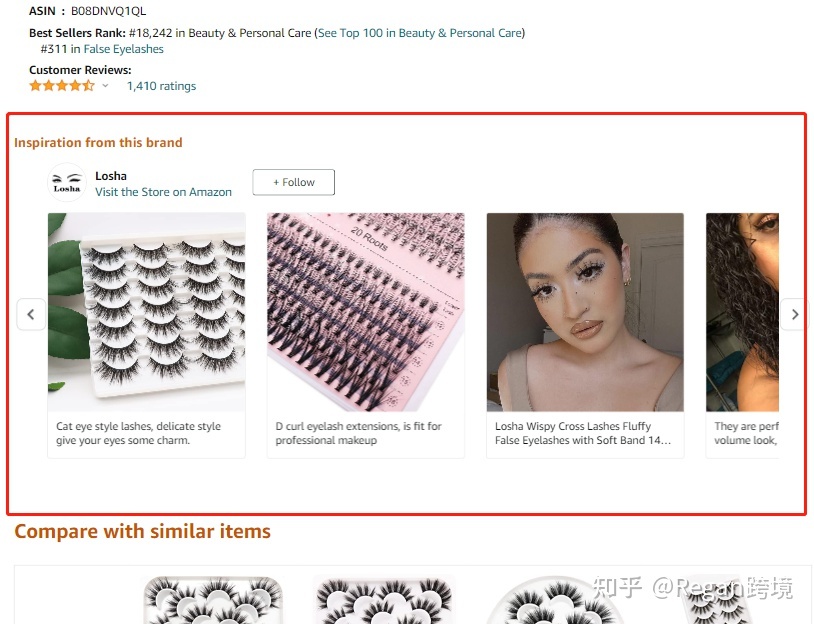Select second similar item lash thumbnail
This screenshot has height=624, width=814.
click(385, 600)
